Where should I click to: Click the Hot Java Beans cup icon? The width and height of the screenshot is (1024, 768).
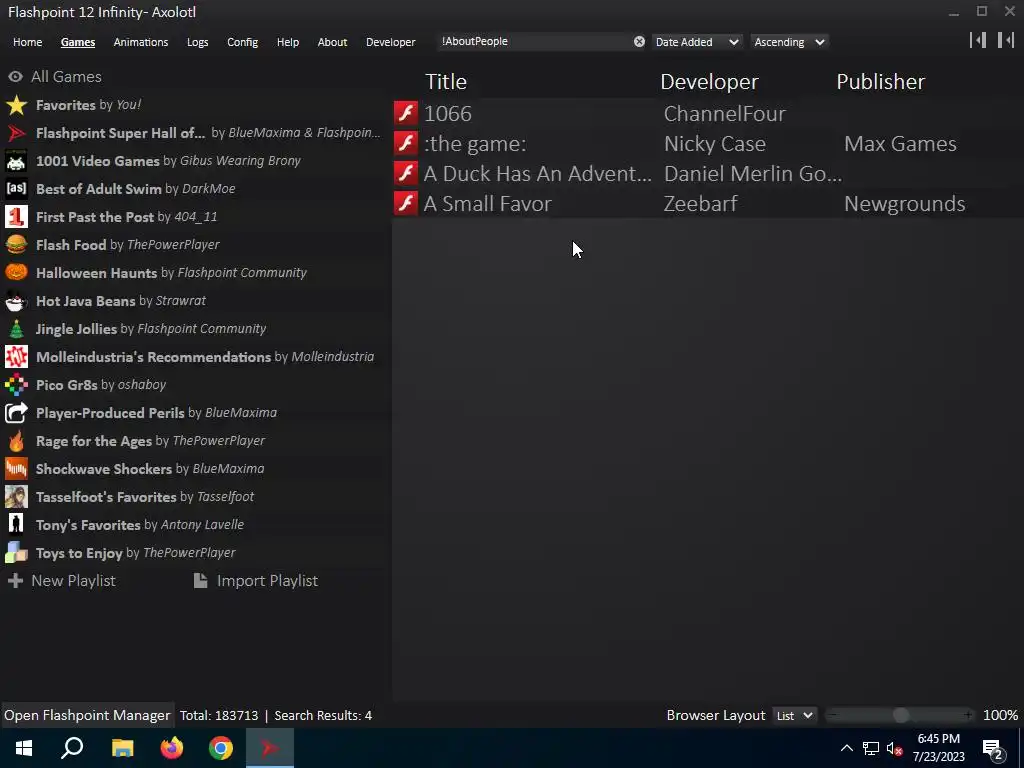(16, 301)
